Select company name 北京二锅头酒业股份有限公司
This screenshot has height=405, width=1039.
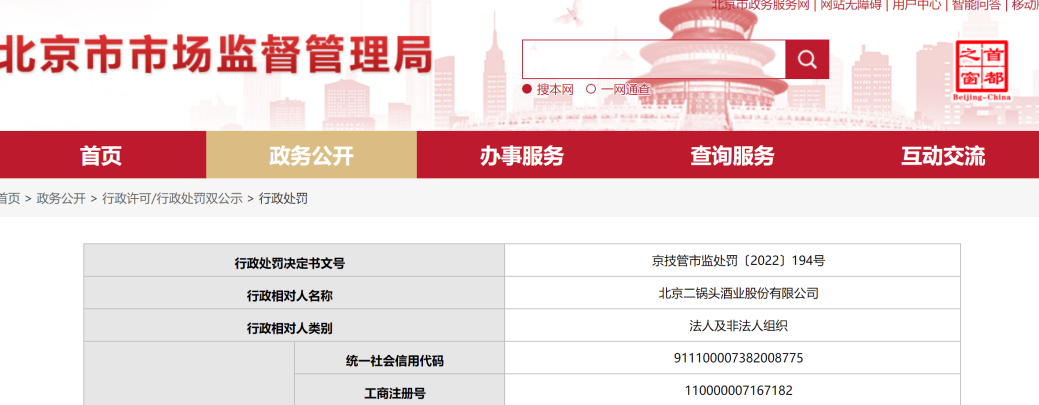[738, 293]
